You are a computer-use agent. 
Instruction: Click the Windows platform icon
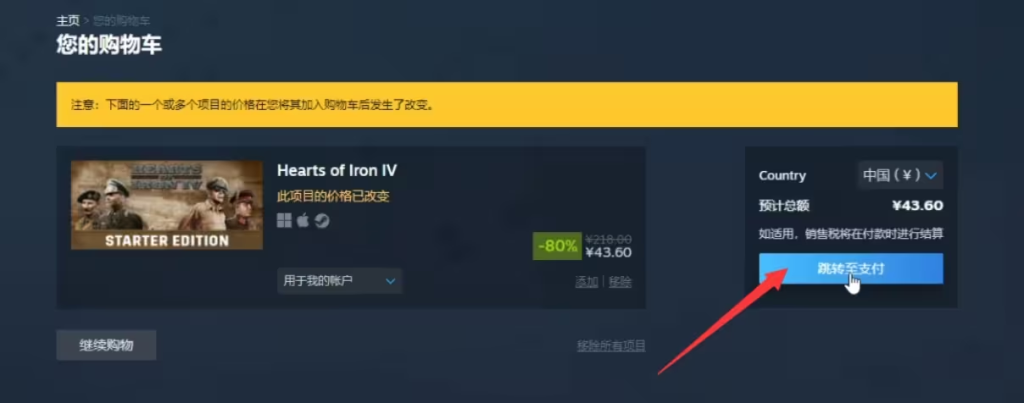[284, 221]
